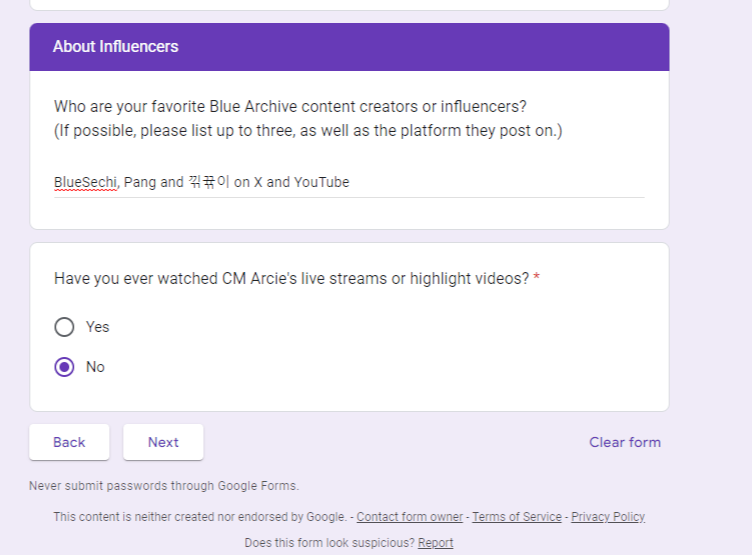Go back with the Back button
Image resolution: width=752 pixels, height=555 pixels.
pos(69,442)
